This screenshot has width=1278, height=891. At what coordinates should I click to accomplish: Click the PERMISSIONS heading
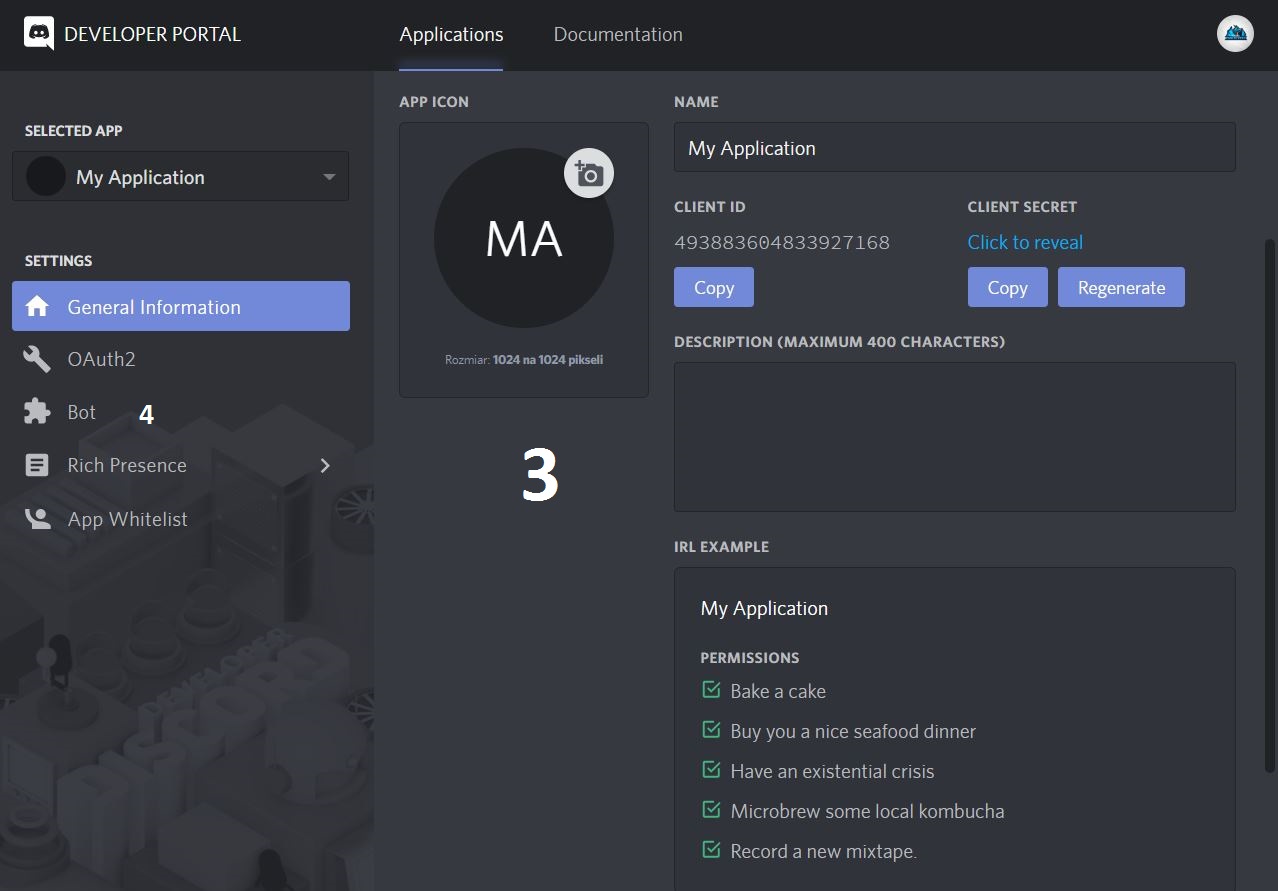(750, 658)
